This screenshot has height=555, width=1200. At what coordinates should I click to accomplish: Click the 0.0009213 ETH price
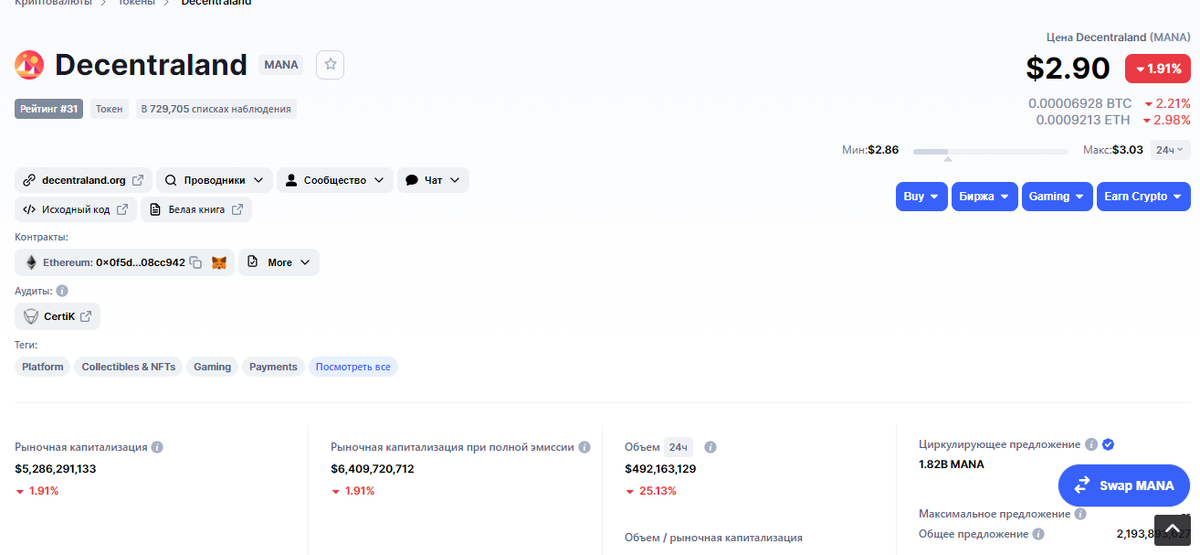coord(1083,119)
